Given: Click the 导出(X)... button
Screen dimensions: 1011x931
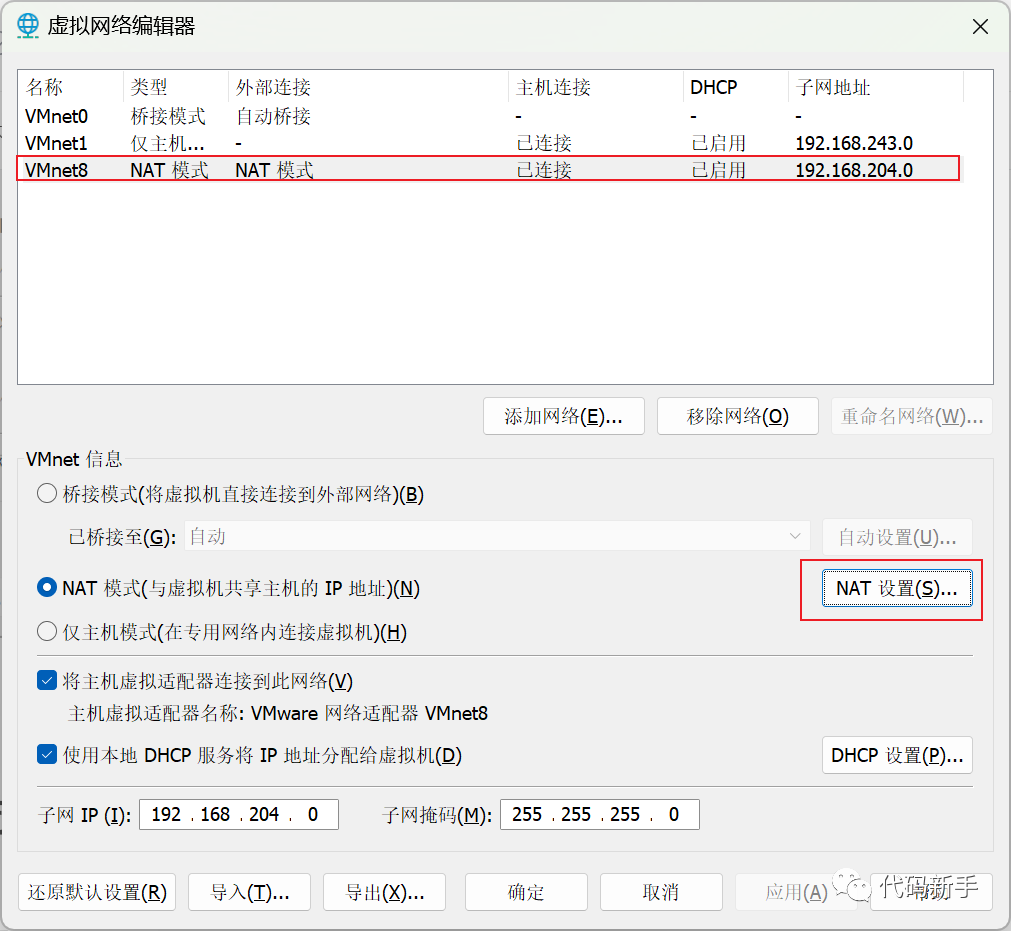Looking at the screenshot, I should click(384, 892).
